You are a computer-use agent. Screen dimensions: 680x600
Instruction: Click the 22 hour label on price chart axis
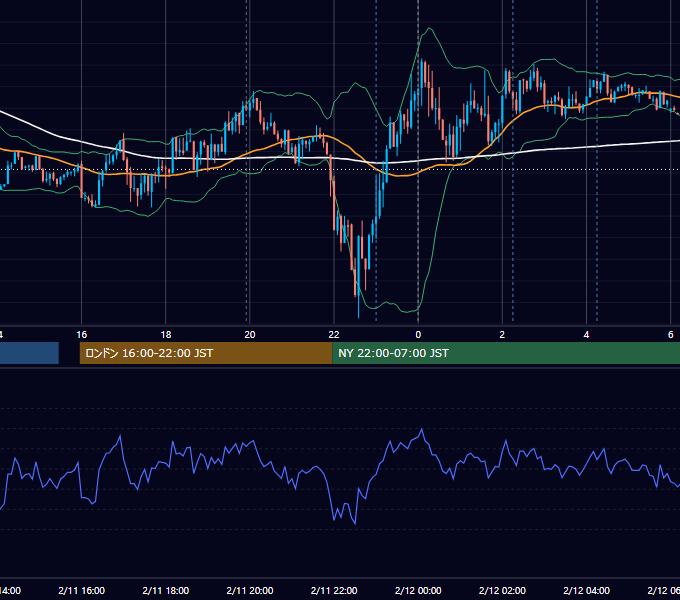[334, 335]
